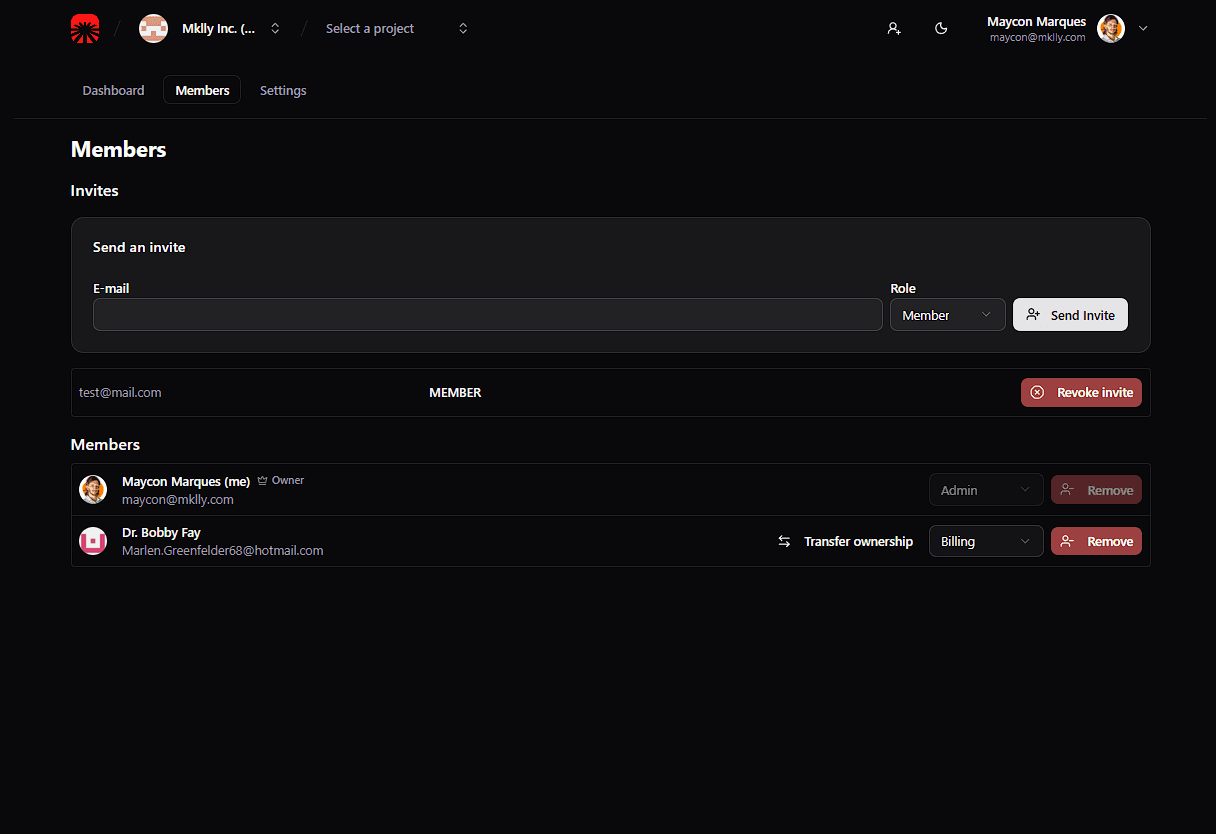Click the Send Invite button
1216x834 pixels.
point(1070,315)
